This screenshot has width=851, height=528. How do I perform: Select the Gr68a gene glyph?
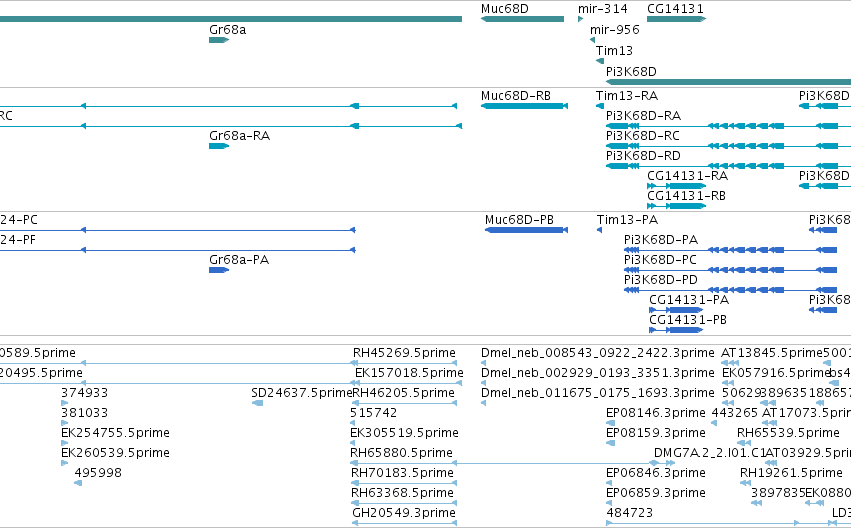[219, 40]
